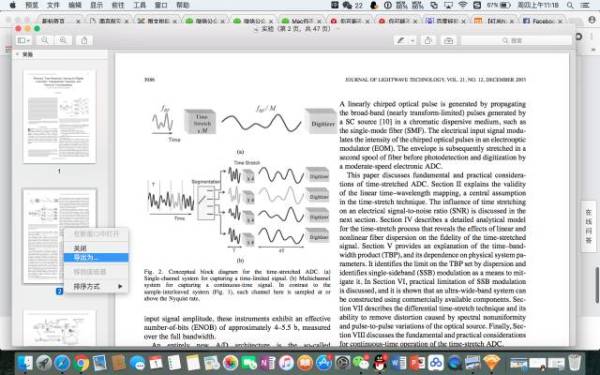Open iTunes from the Dock

click(x=286, y=362)
